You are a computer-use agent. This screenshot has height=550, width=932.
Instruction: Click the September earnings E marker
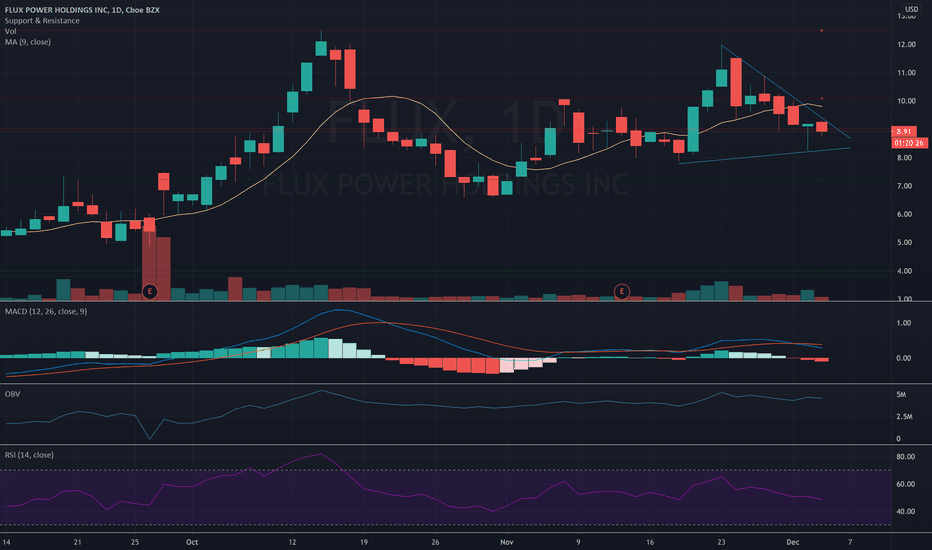click(150, 291)
